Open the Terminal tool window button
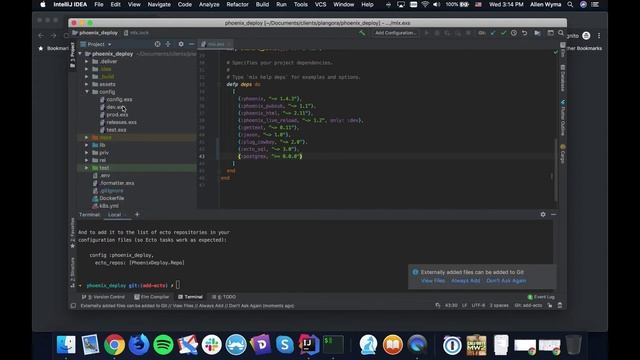 coord(190,297)
